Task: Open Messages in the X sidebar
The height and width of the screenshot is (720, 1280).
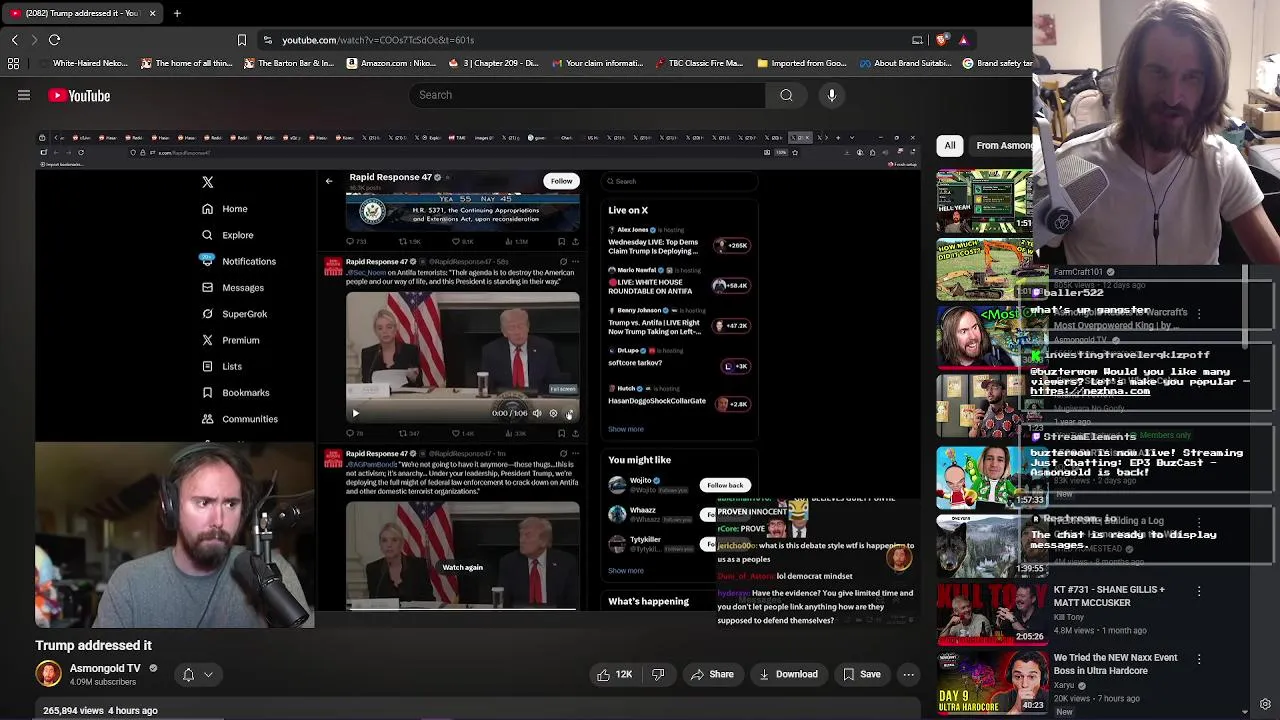Action: [x=233, y=288]
